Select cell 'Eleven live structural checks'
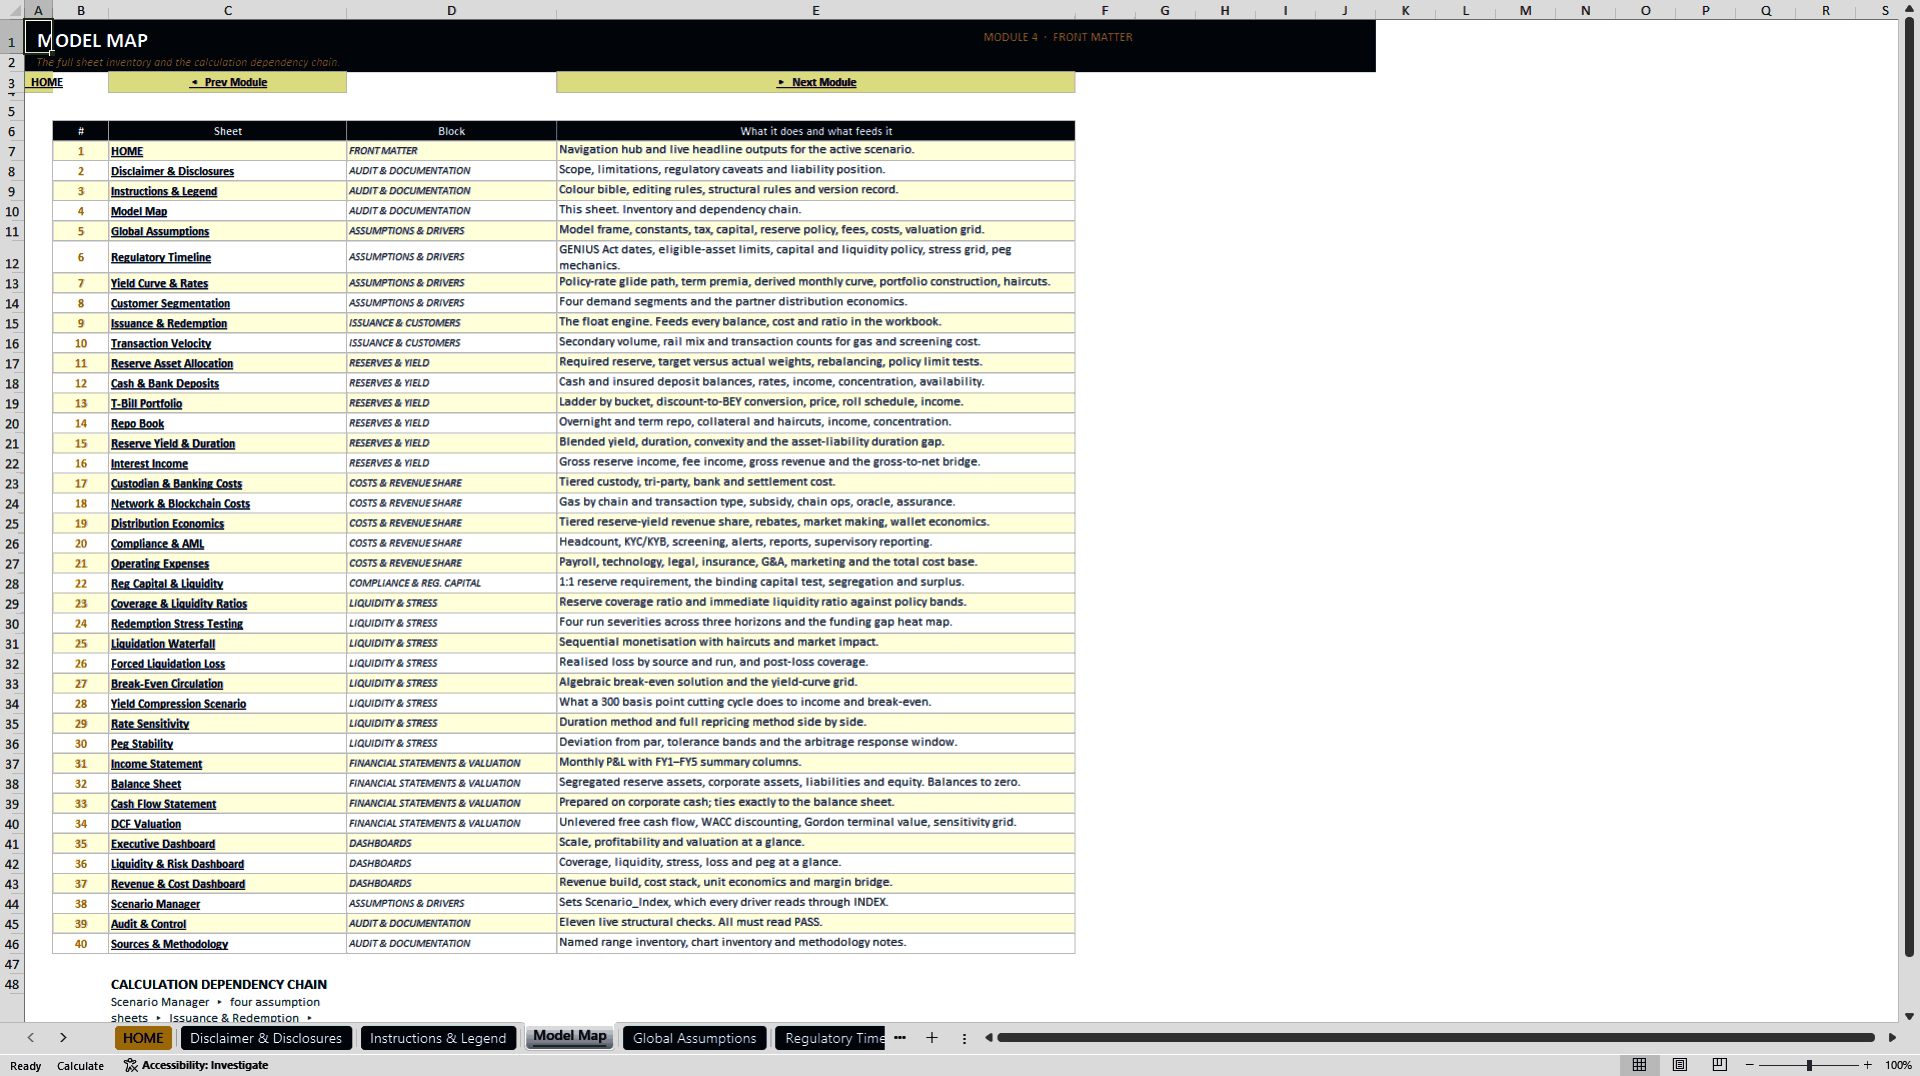 (816, 923)
